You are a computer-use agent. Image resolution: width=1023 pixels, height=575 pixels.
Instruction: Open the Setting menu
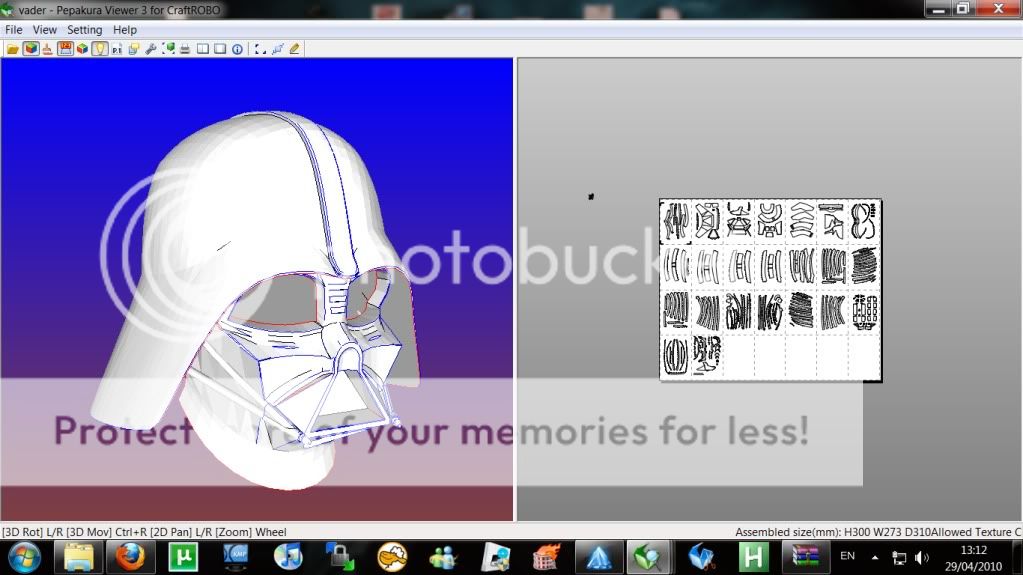85,29
